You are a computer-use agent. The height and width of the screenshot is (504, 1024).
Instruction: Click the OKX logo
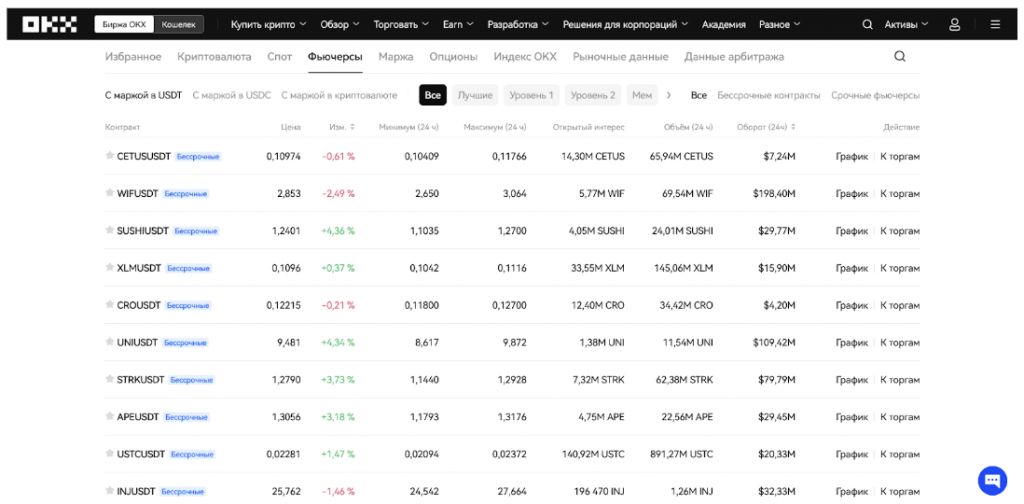pos(51,24)
